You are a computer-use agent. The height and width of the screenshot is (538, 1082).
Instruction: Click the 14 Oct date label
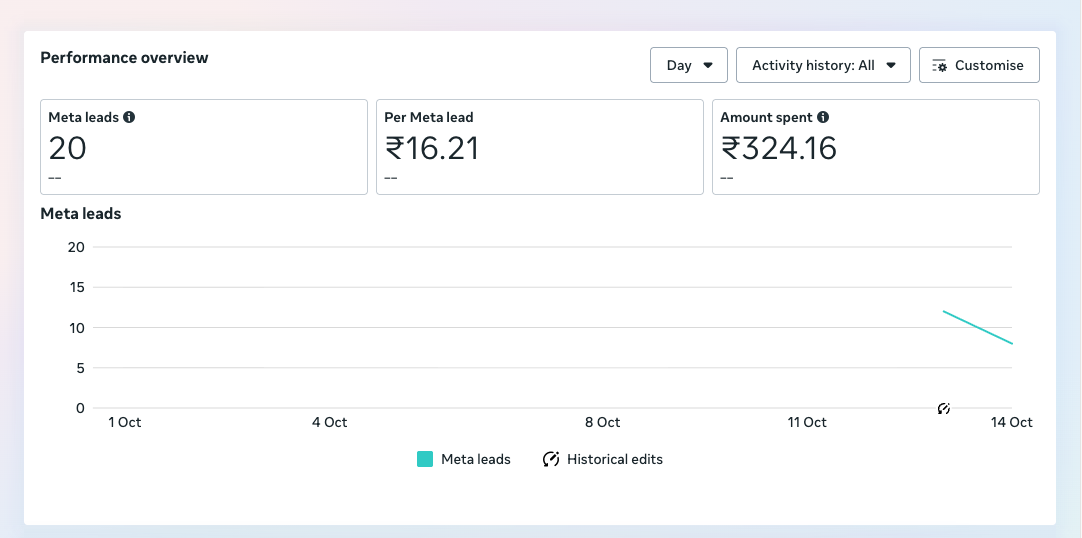pyautogui.click(x=1011, y=422)
